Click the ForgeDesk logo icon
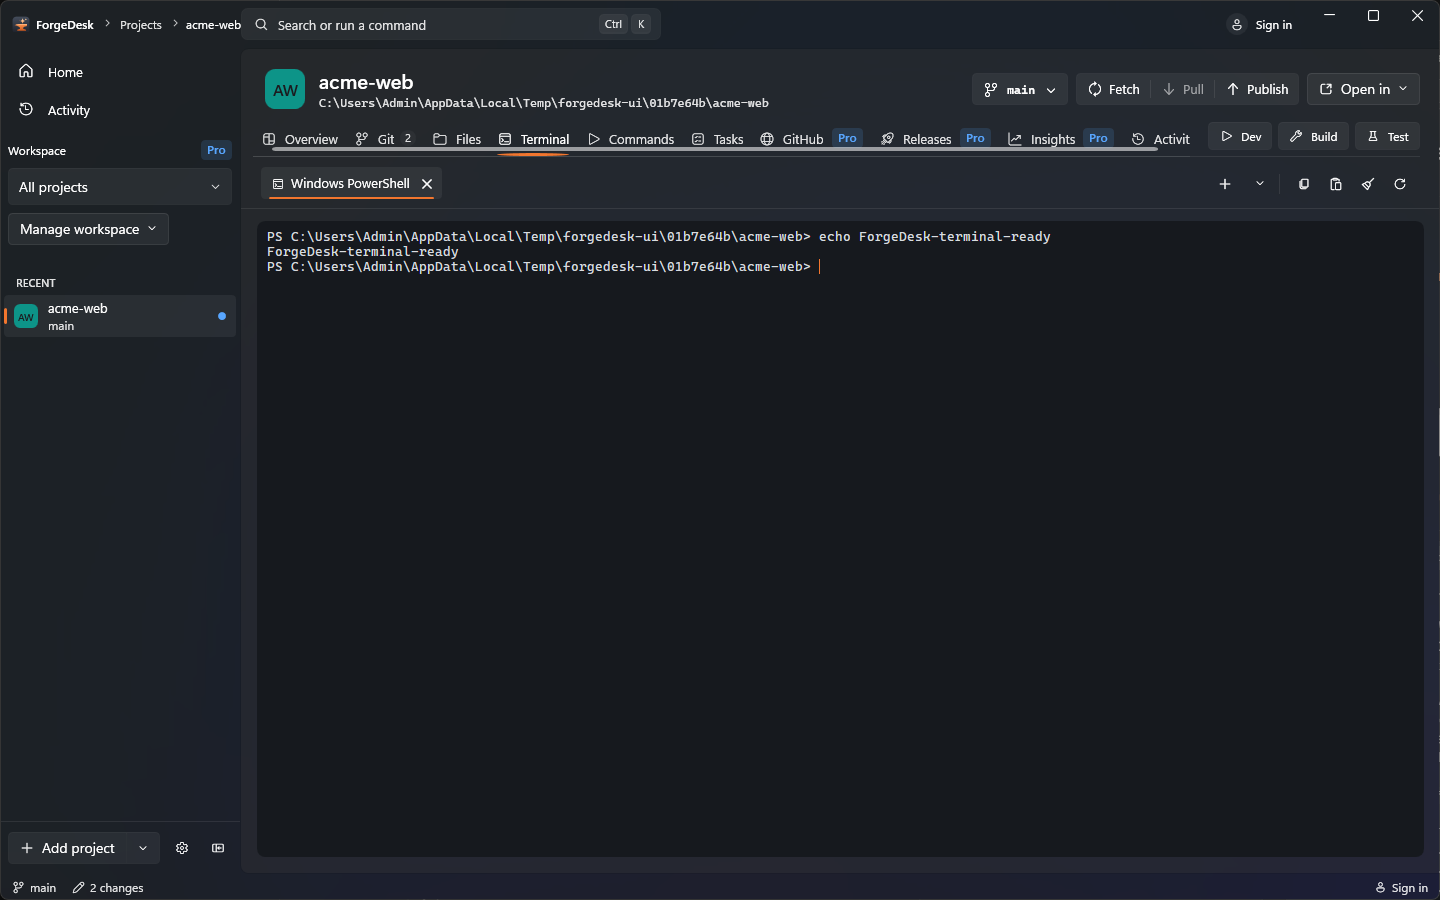1440x900 pixels. pos(21,25)
